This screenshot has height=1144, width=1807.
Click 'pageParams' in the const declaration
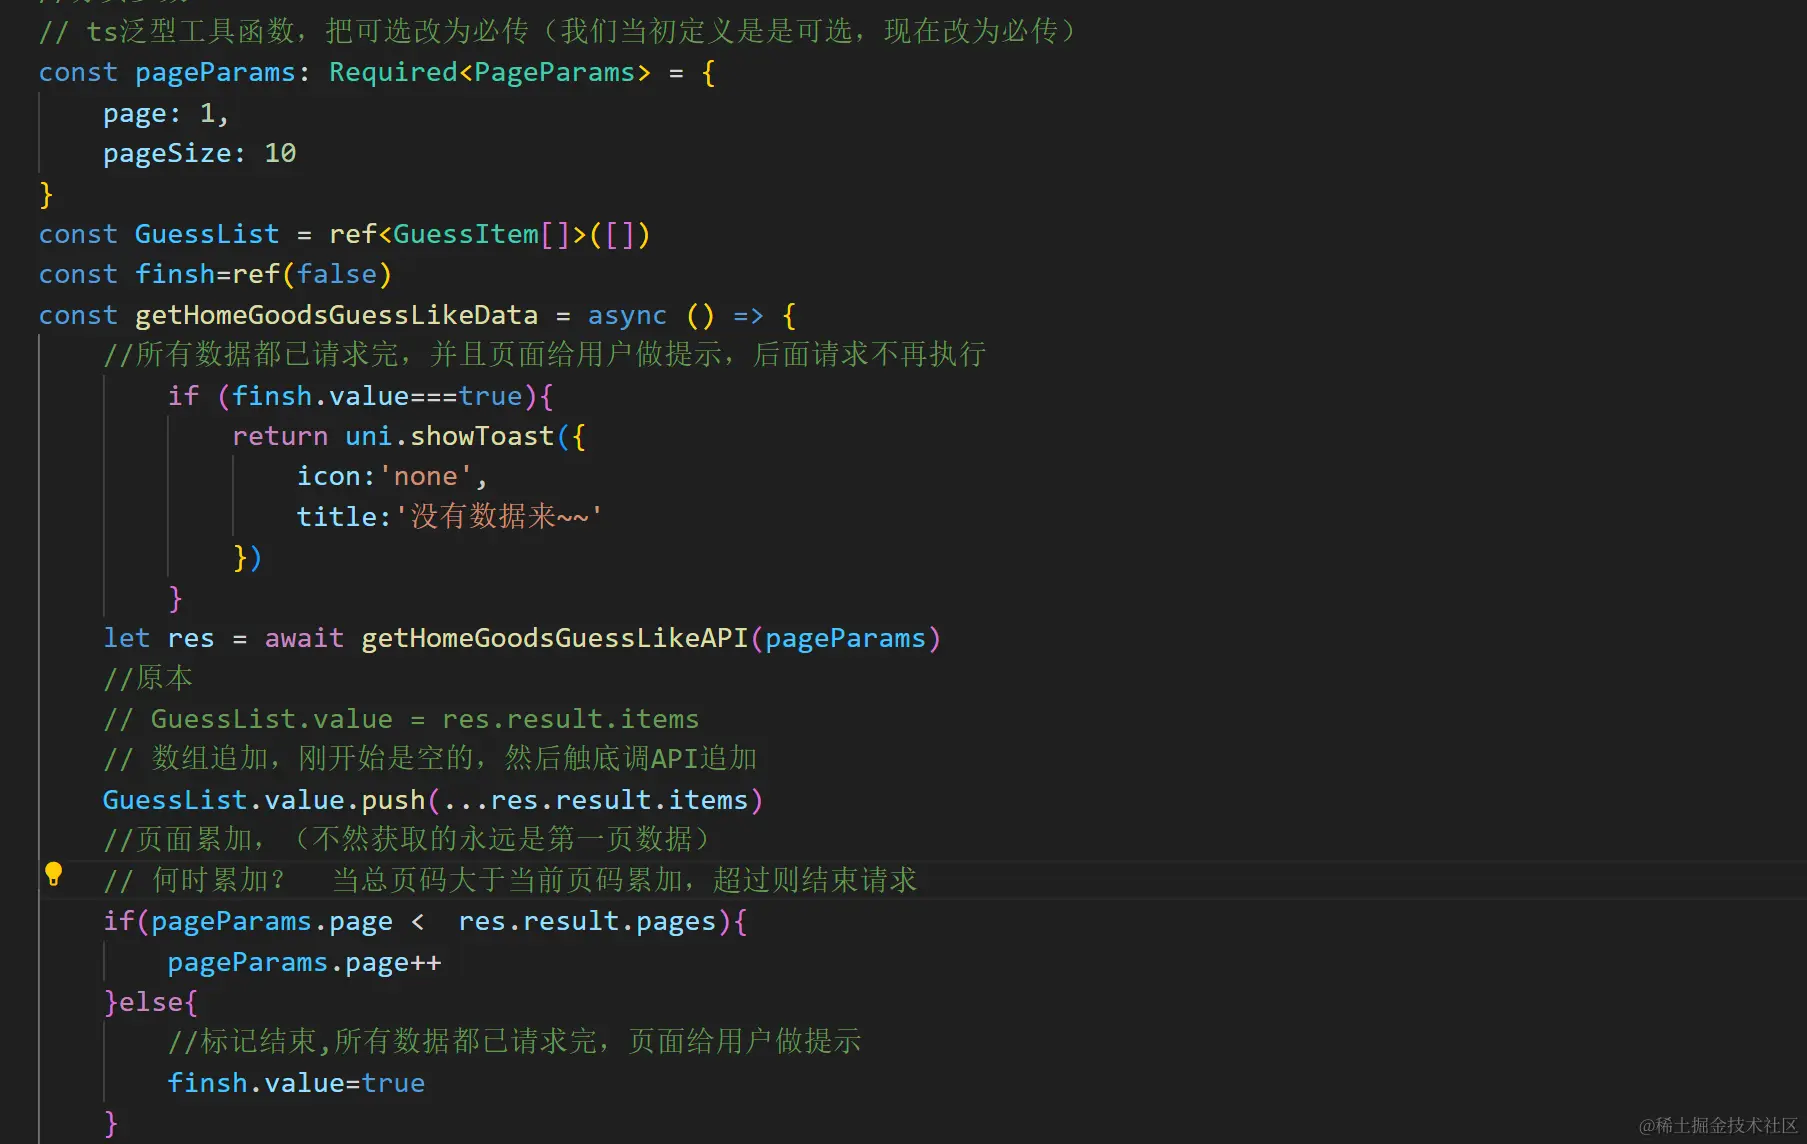[x=215, y=73]
